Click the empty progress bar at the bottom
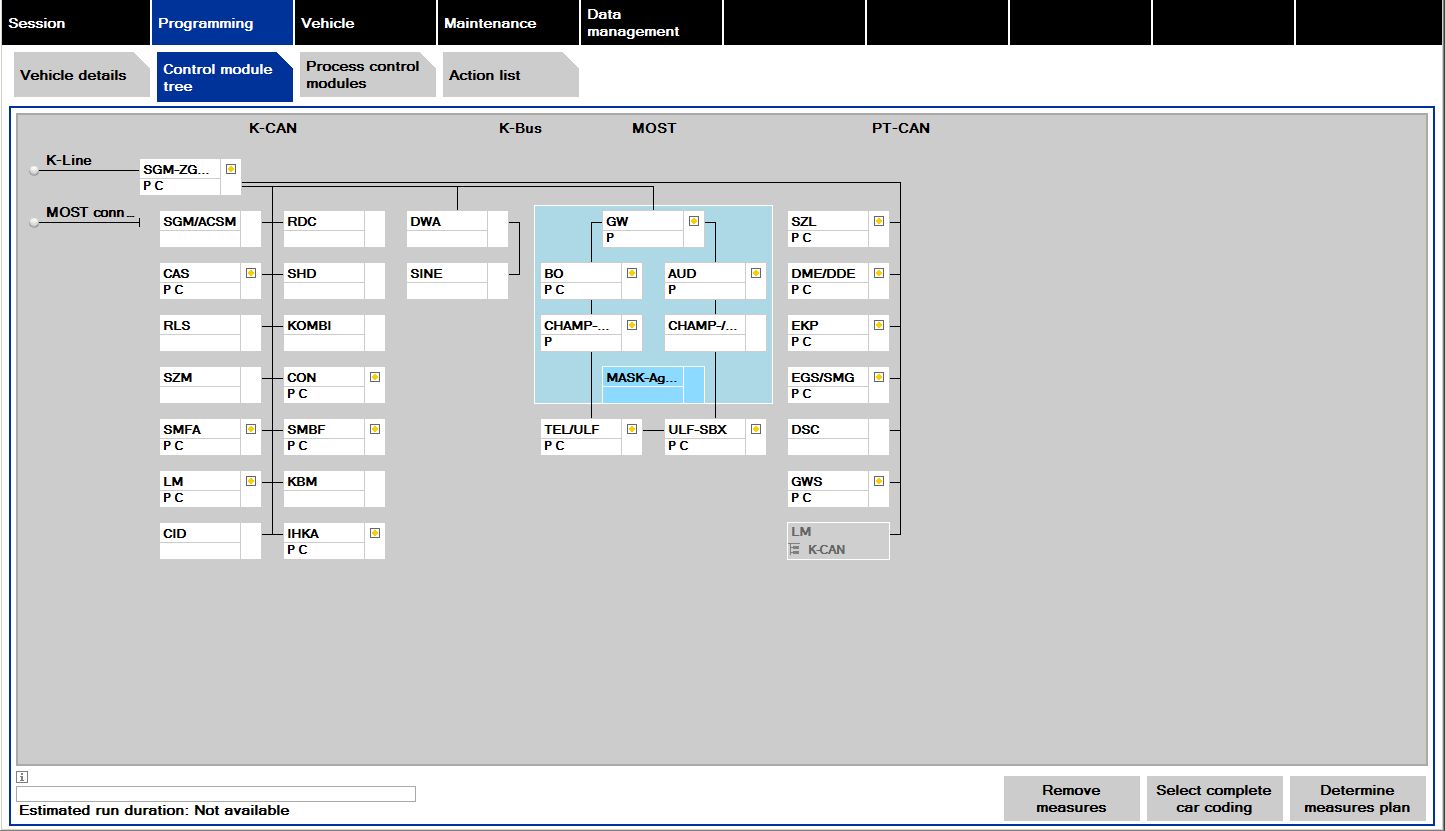 [x=216, y=794]
